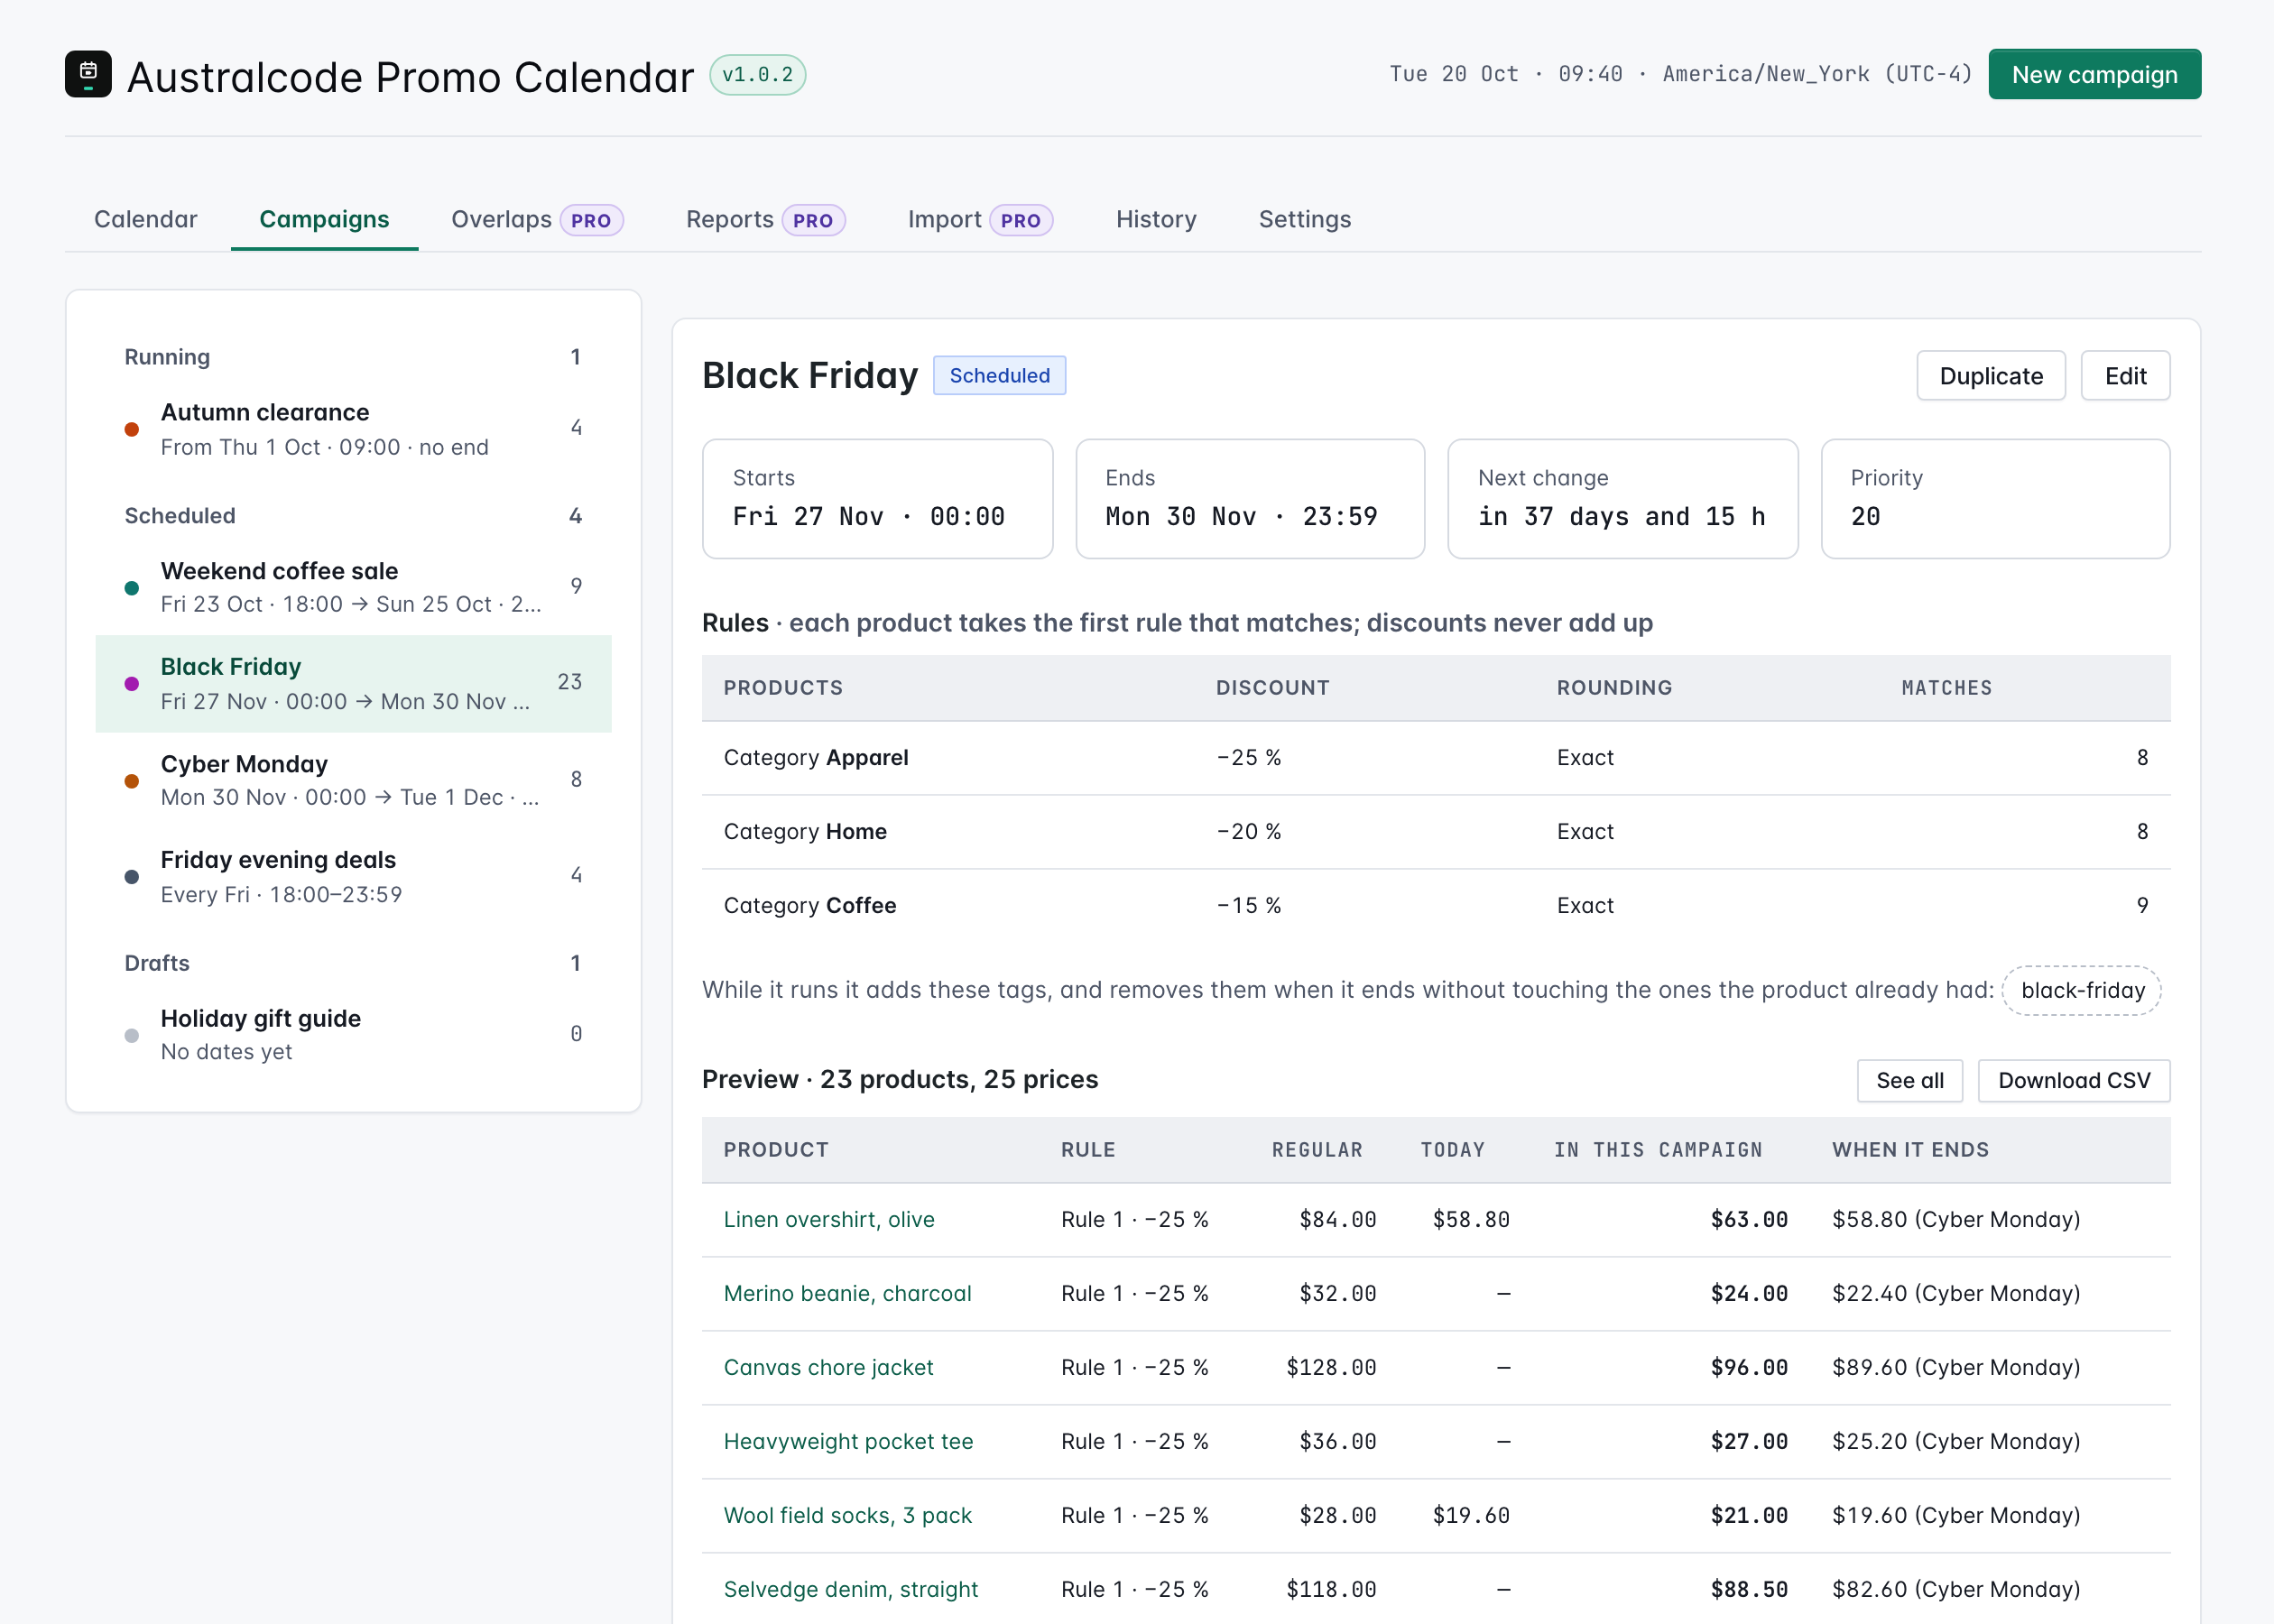Click the New campaign button
This screenshot has width=2274, height=1624.
[2094, 74]
